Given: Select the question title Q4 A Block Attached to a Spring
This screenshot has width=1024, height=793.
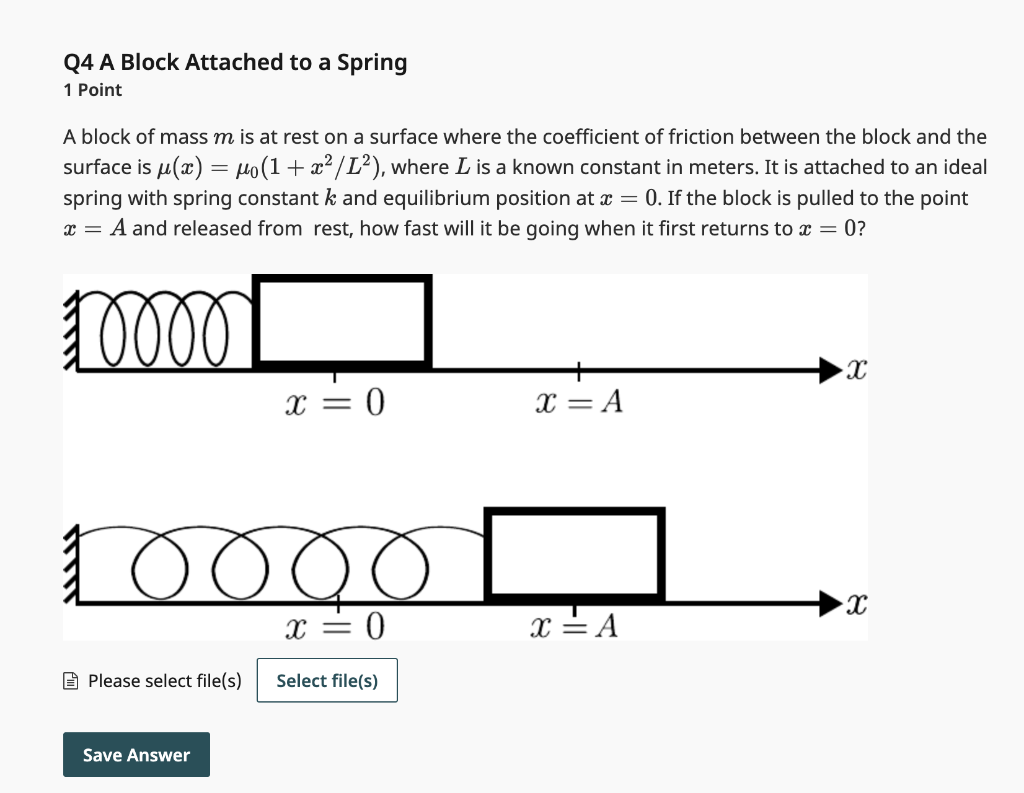Looking at the screenshot, I should tap(235, 62).
